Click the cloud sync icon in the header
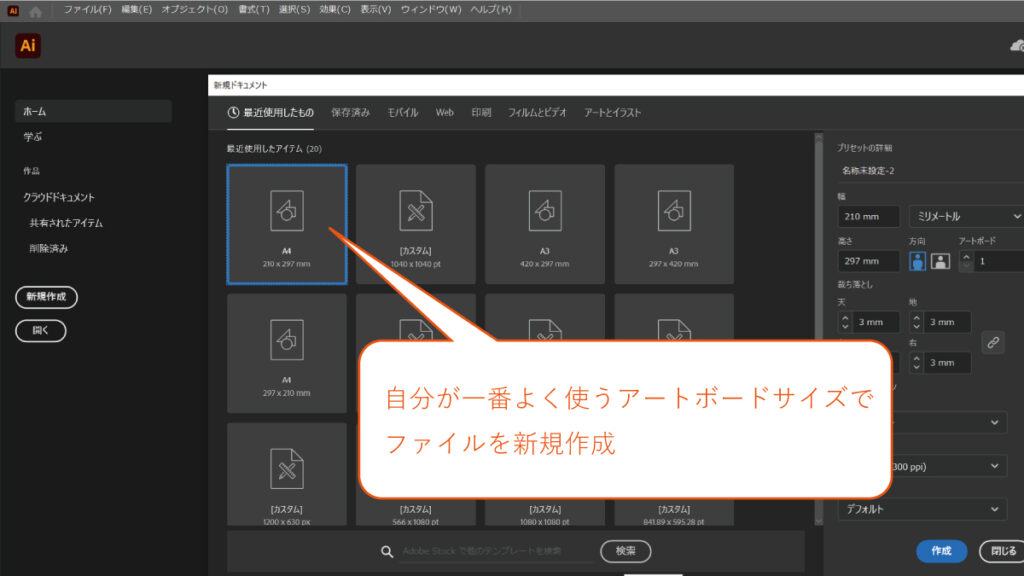 tap(1017, 46)
